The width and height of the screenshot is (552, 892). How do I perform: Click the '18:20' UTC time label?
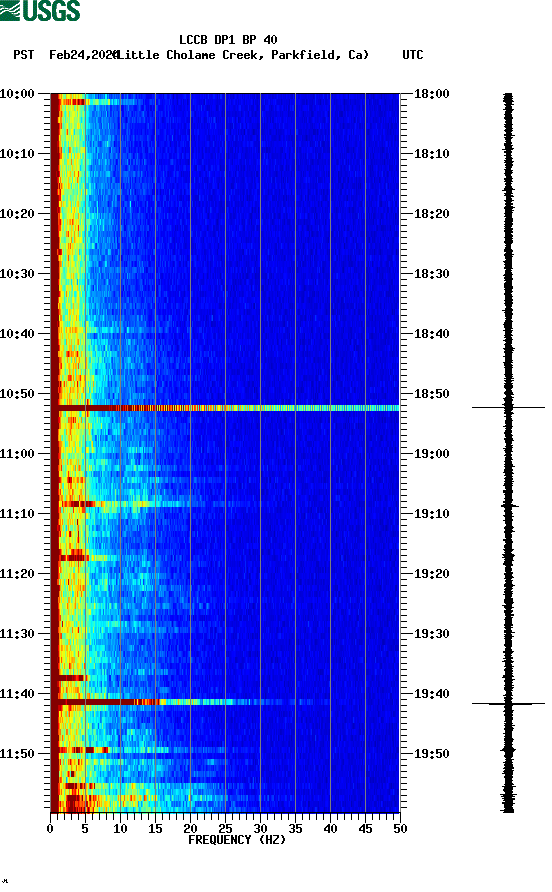click(x=432, y=214)
